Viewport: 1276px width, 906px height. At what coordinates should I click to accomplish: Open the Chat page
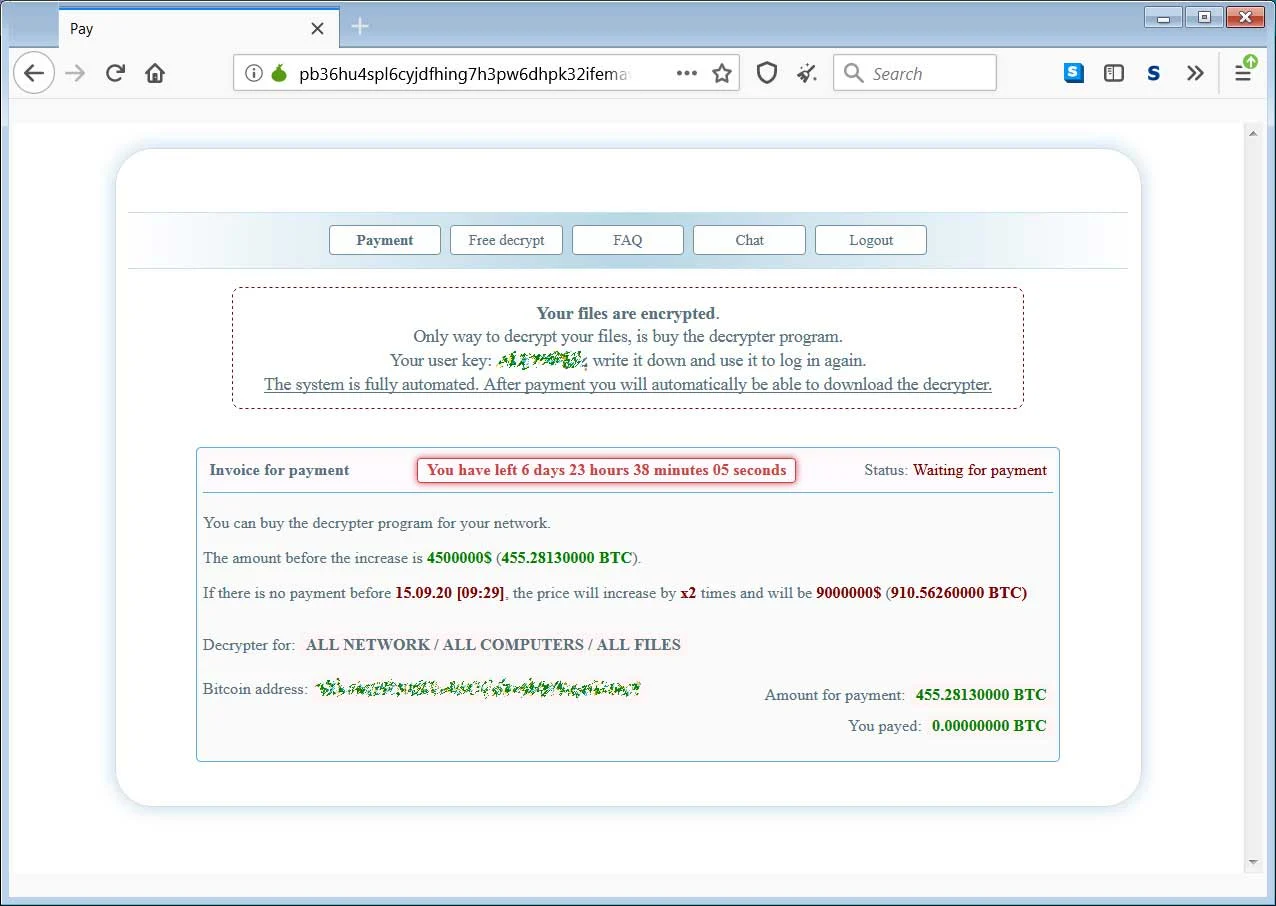pos(749,240)
